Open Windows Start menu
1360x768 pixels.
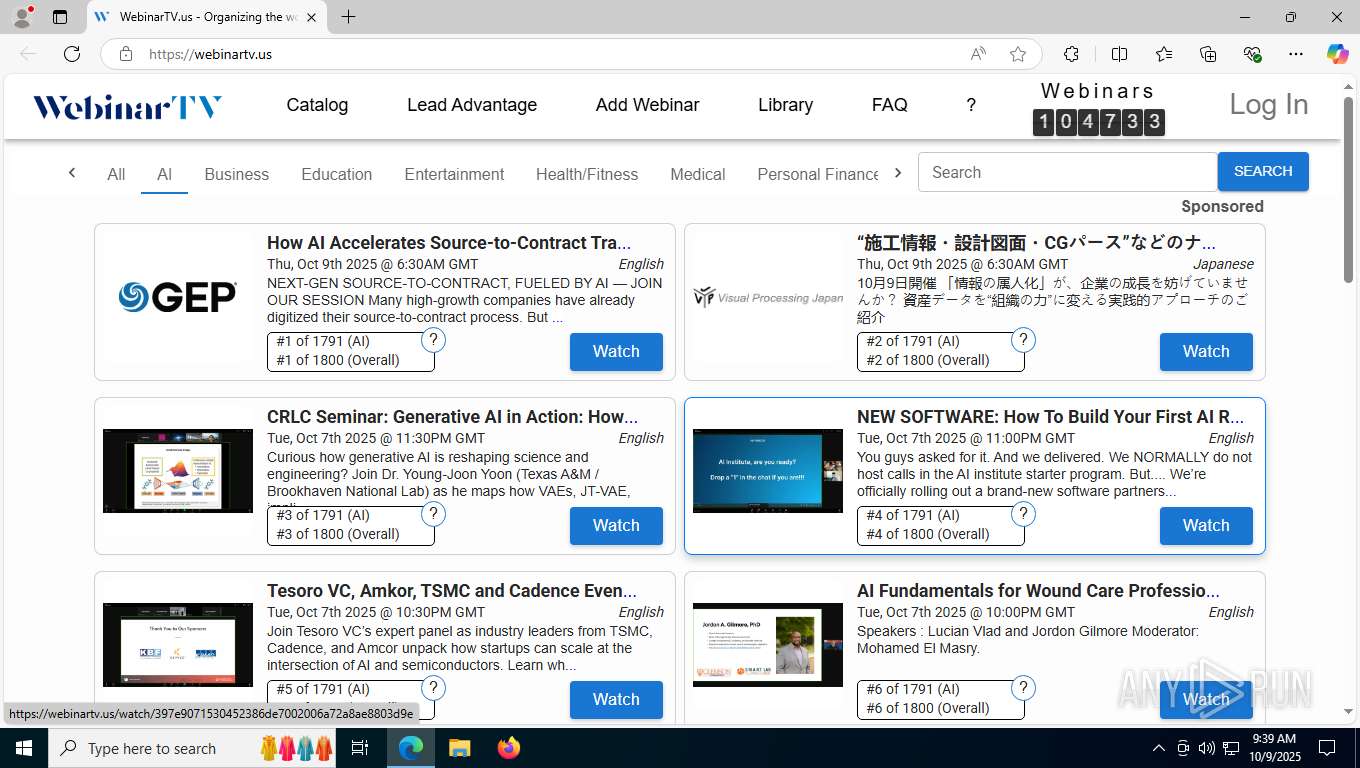pyautogui.click(x=23, y=748)
